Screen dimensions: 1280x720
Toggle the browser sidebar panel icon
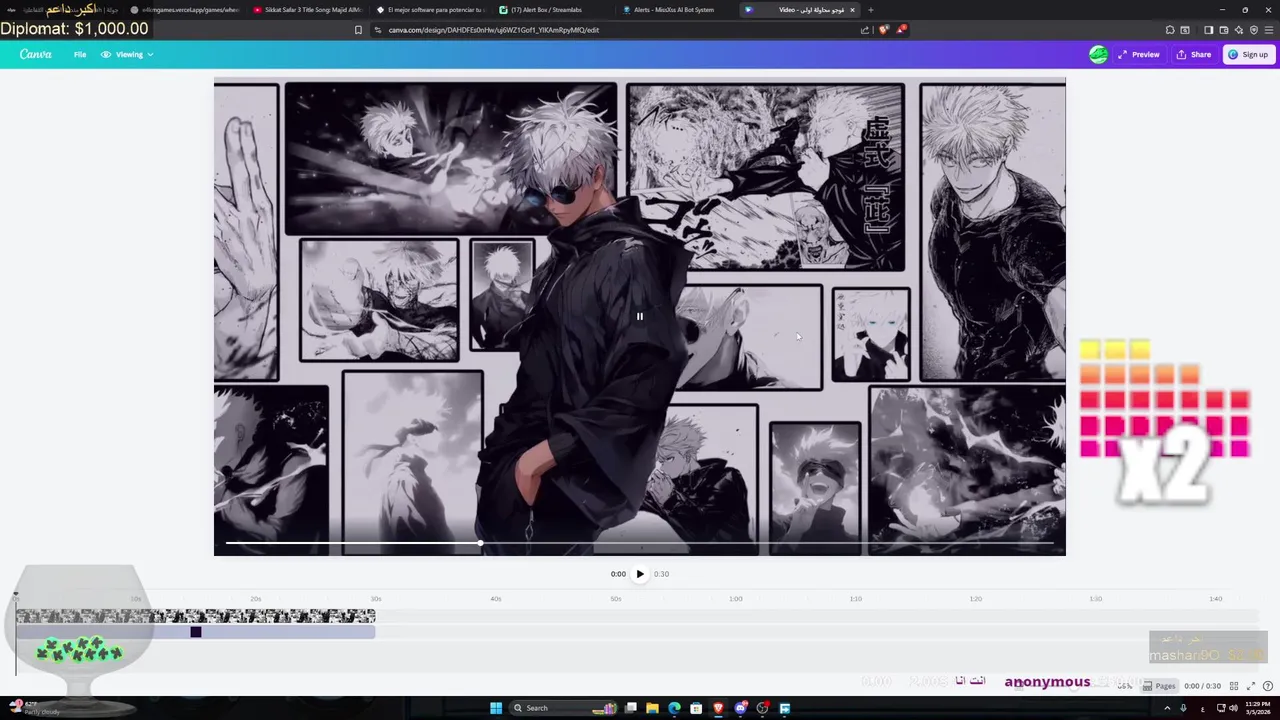click(x=1208, y=30)
